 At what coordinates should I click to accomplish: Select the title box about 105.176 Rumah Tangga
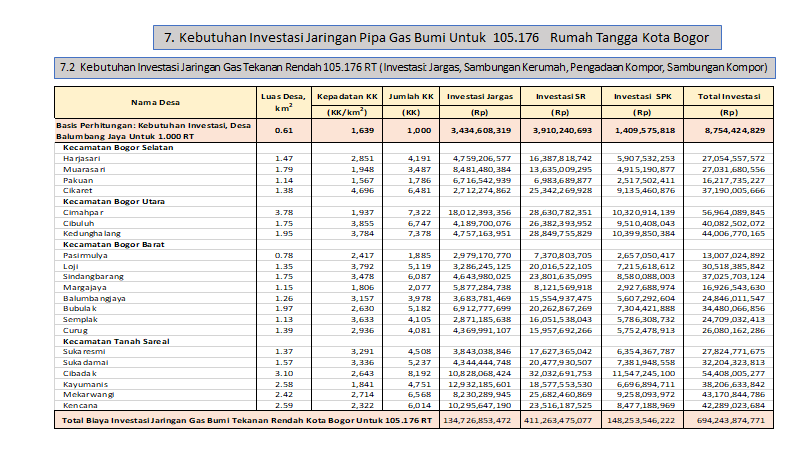coord(437,38)
